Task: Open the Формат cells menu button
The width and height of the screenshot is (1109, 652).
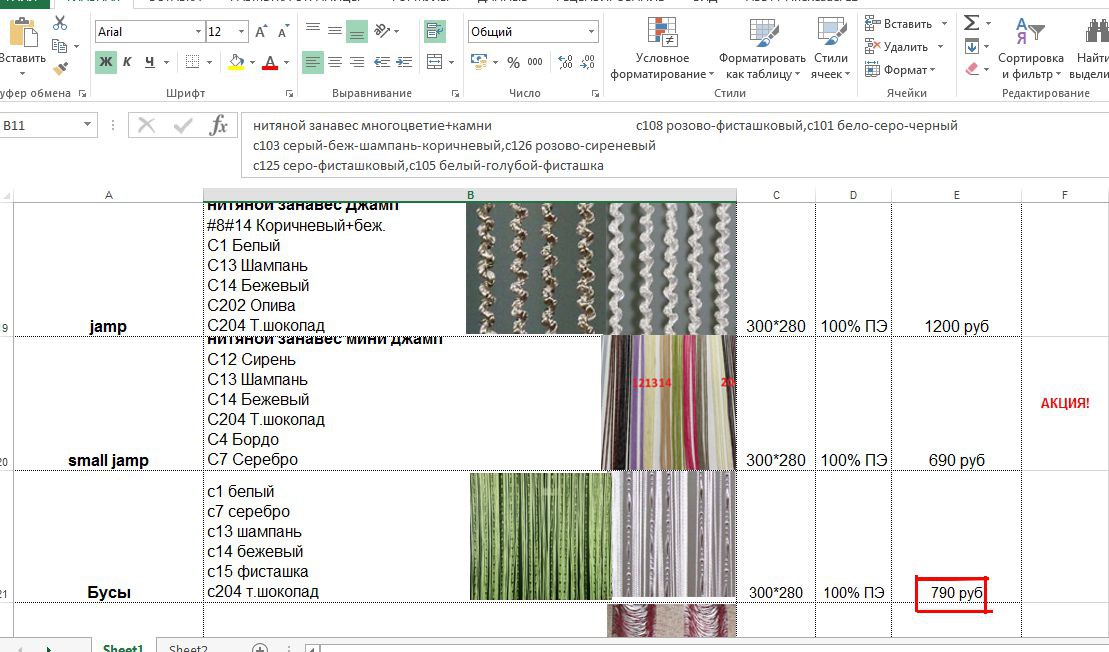Action: [900, 69]
